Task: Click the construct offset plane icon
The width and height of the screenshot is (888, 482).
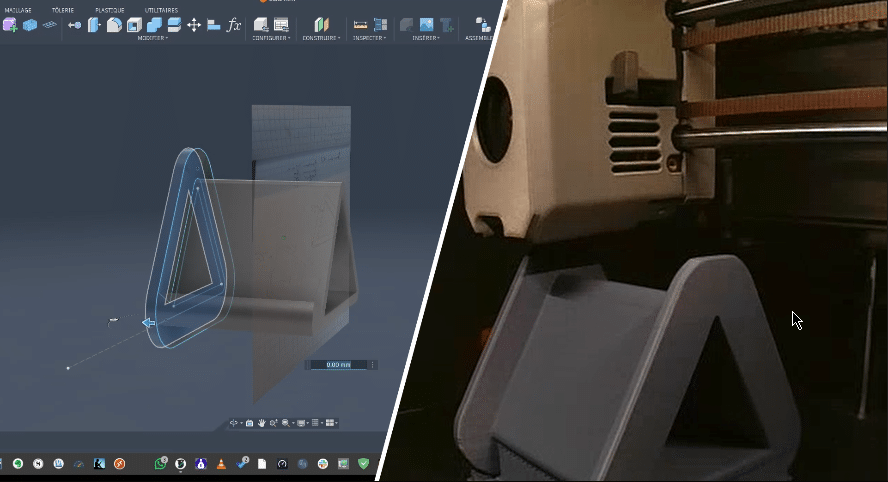Action: click(321, 25)
